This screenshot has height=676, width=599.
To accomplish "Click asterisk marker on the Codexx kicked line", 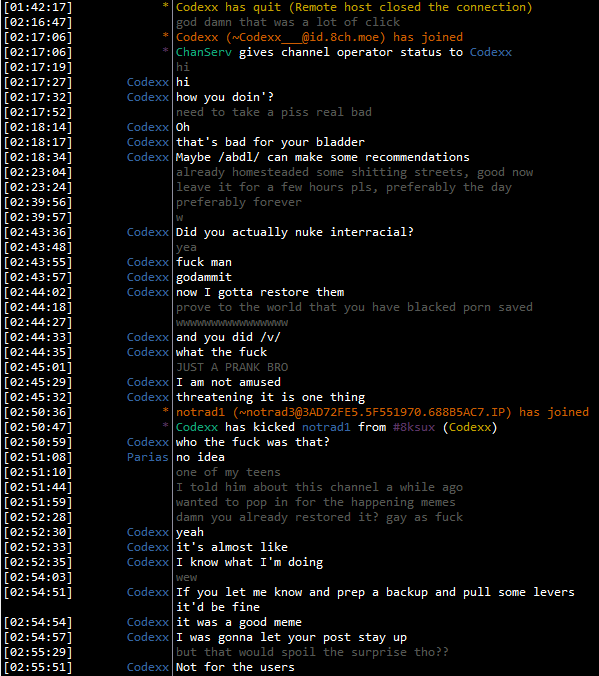I will pos(165,426).
